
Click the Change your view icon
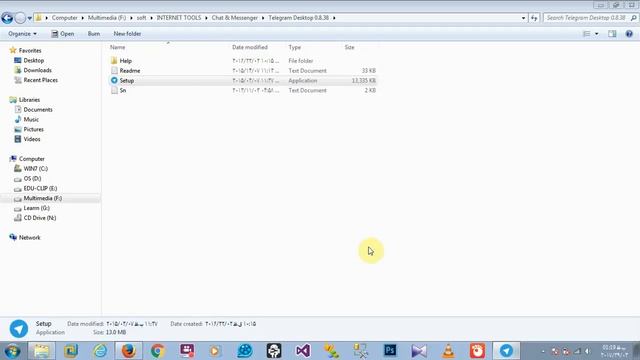tap(587, 34)
